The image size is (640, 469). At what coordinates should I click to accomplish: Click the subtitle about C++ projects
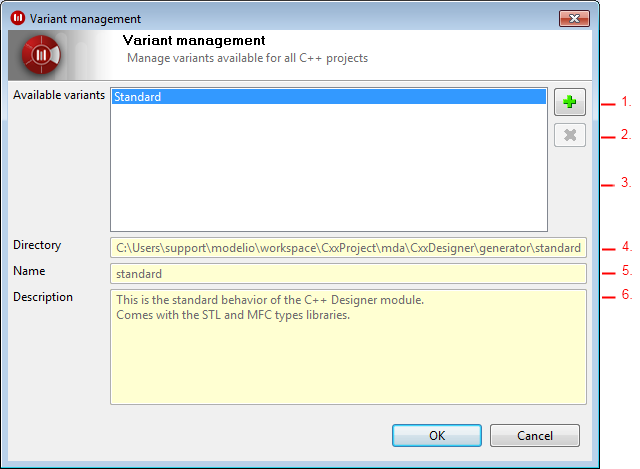[247, 58]
